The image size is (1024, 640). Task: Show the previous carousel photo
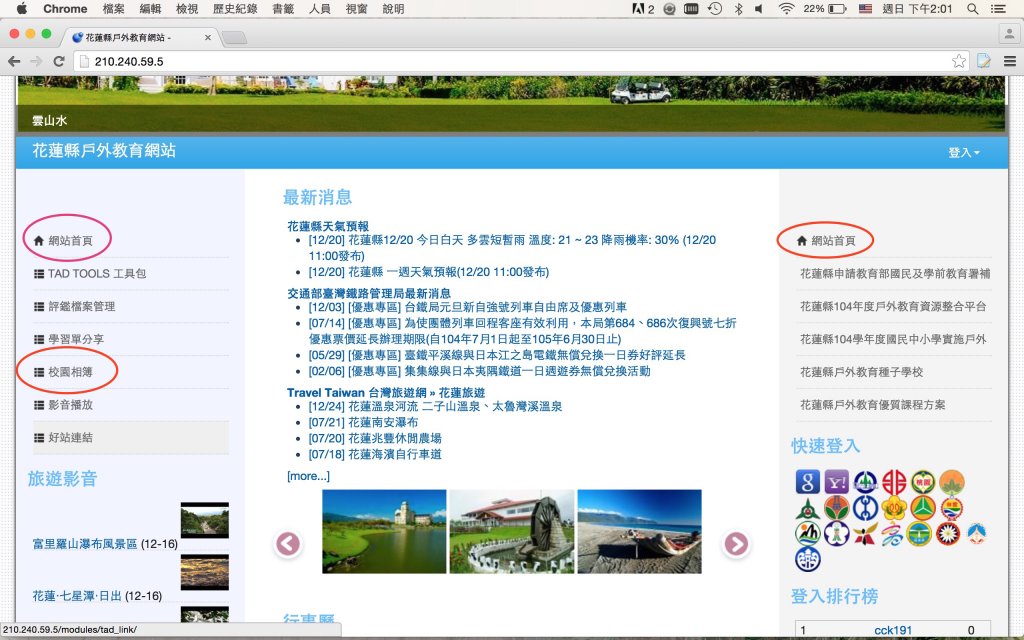click(x=288, y=543)
